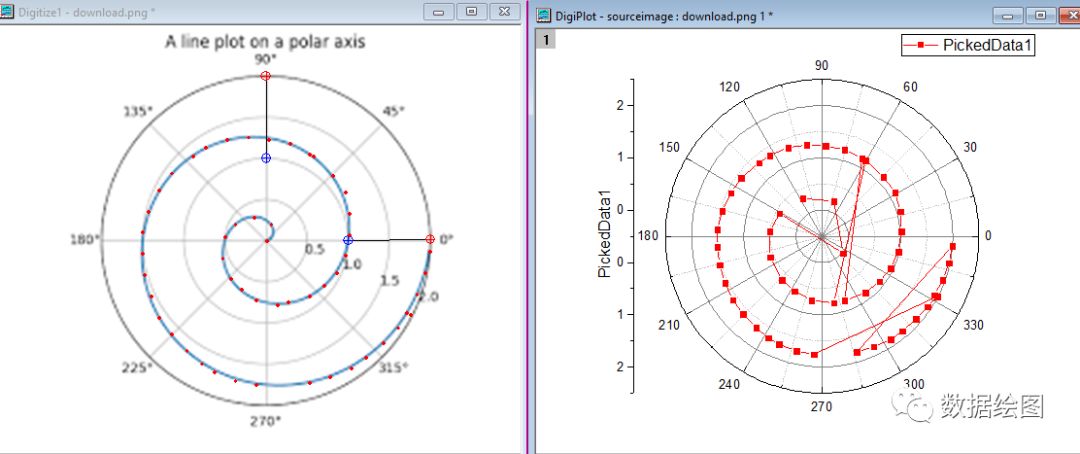
Task: Select the red axis marker at 90° in Digitize1
Action: (x=266, y=76)
